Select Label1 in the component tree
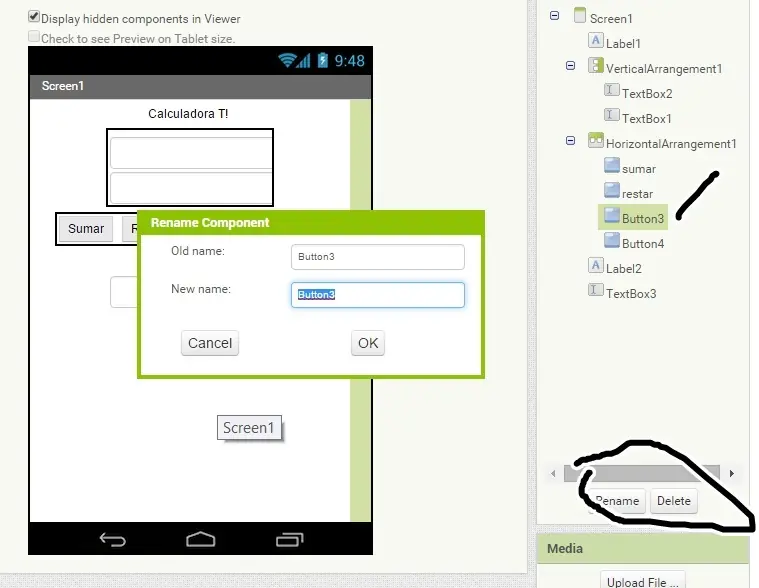Image resolution: width=759 pixels, height=588 pixels. 623,44
